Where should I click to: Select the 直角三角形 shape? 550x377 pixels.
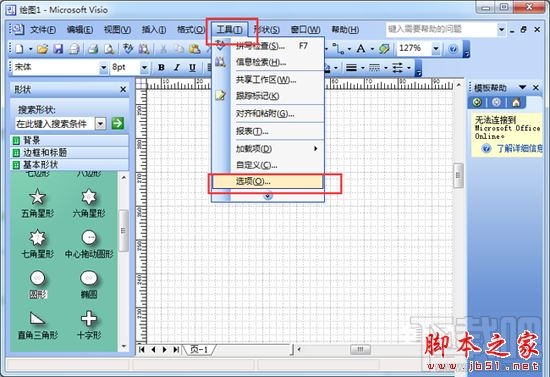pyautogui.click(x=38, y=325)
